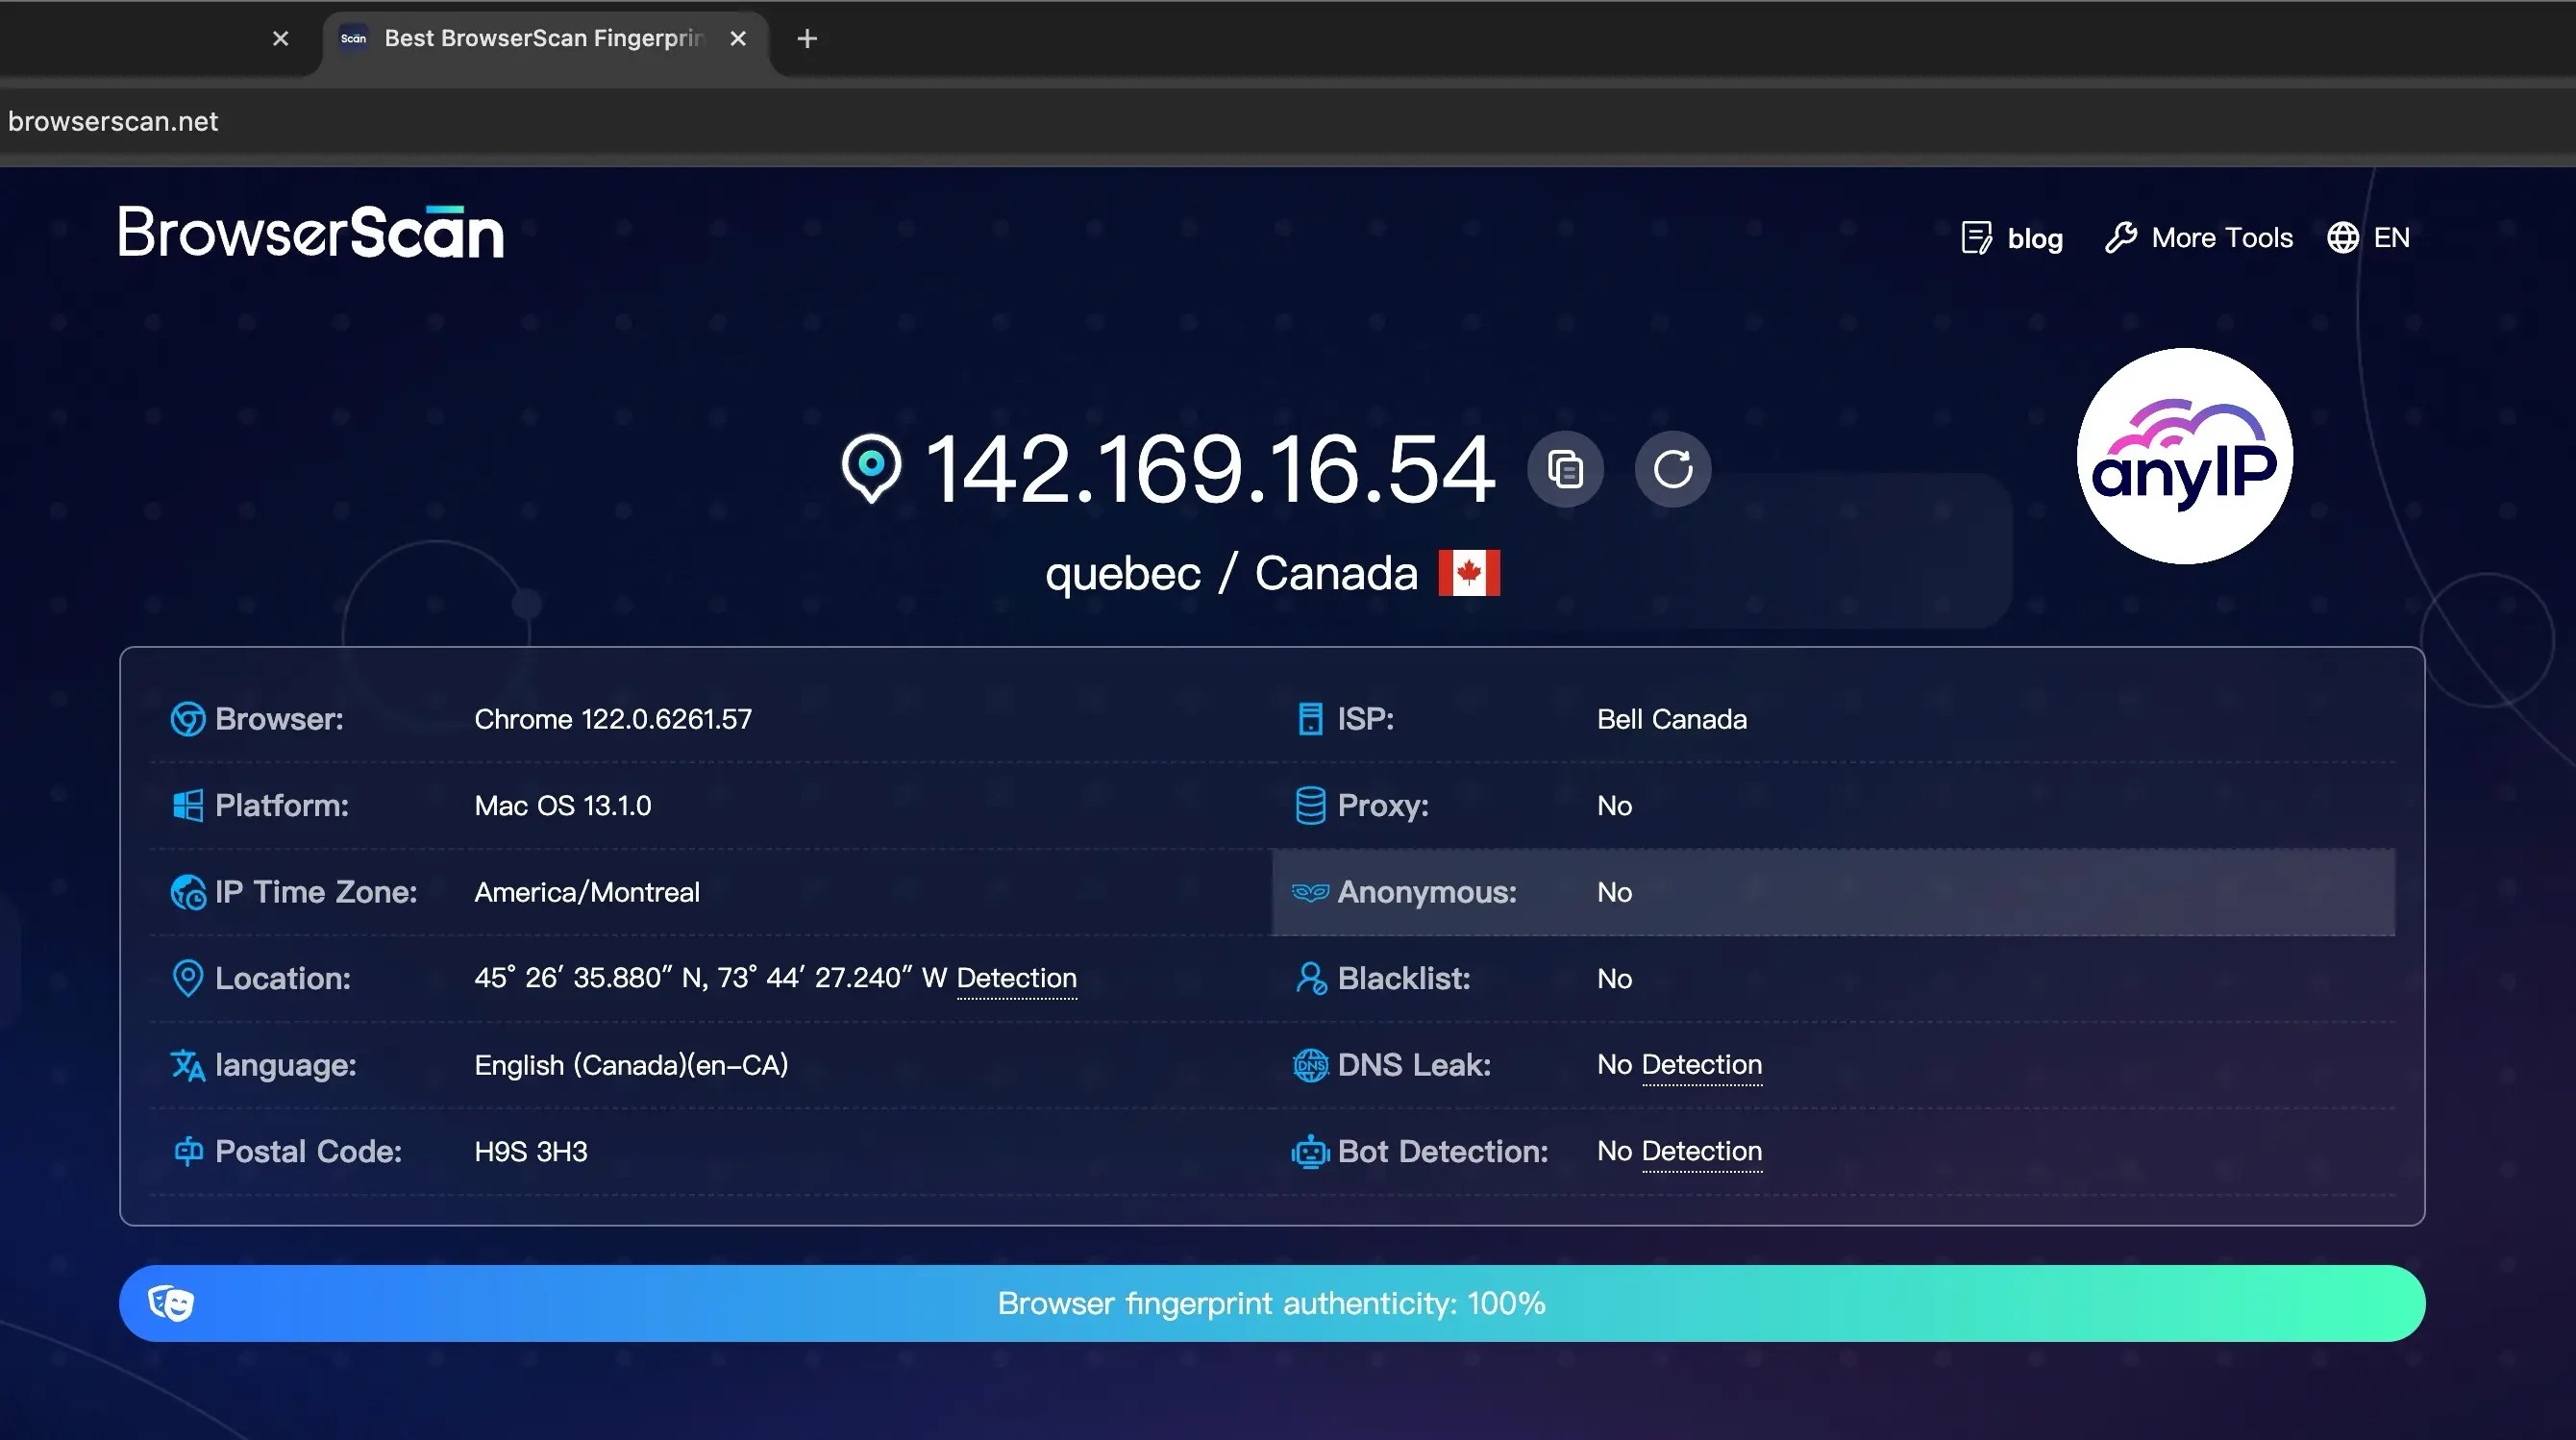Open the Bot Detection link
Viewport: 2576px width, 1440px height.
point(1701,1151)
